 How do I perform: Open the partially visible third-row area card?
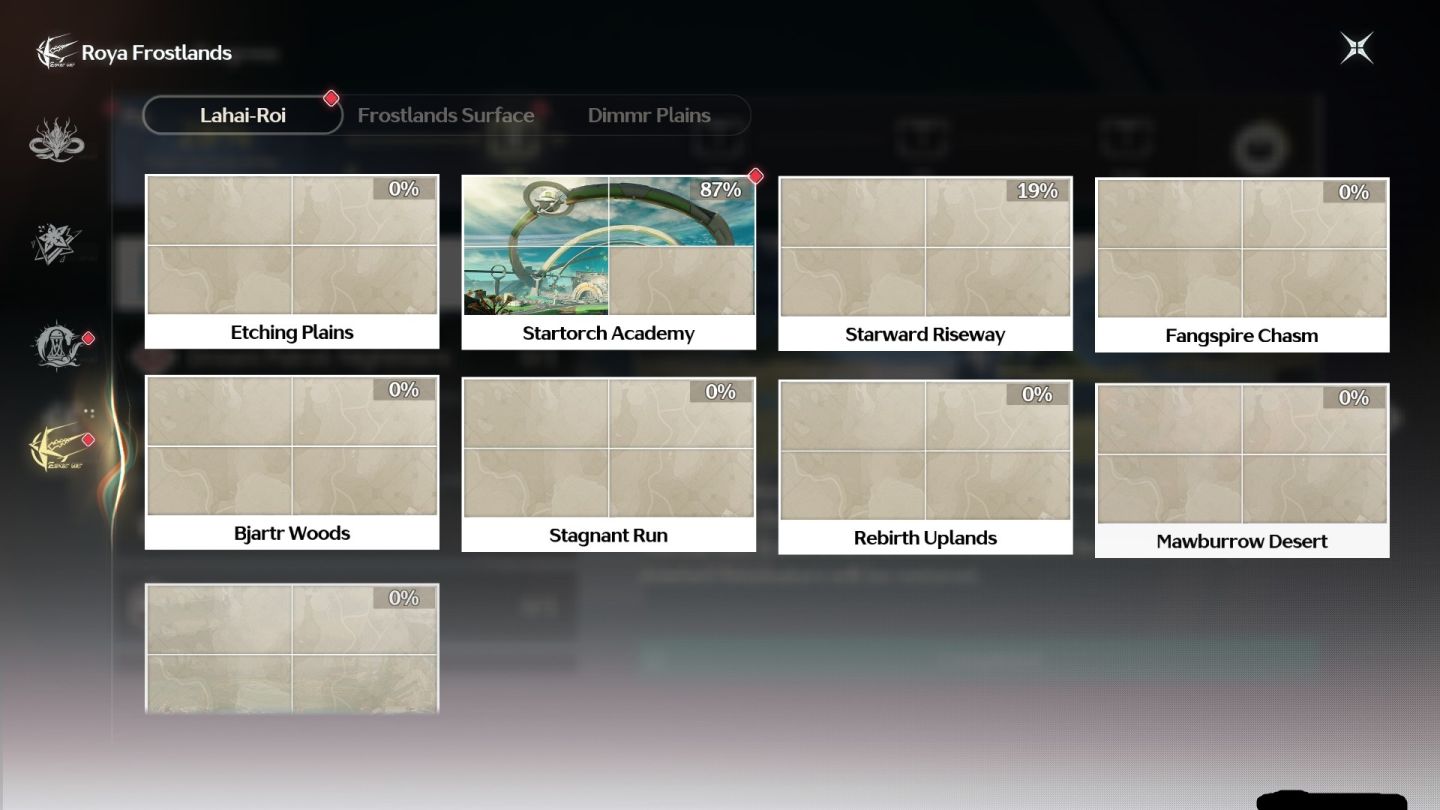coord(292,648)
